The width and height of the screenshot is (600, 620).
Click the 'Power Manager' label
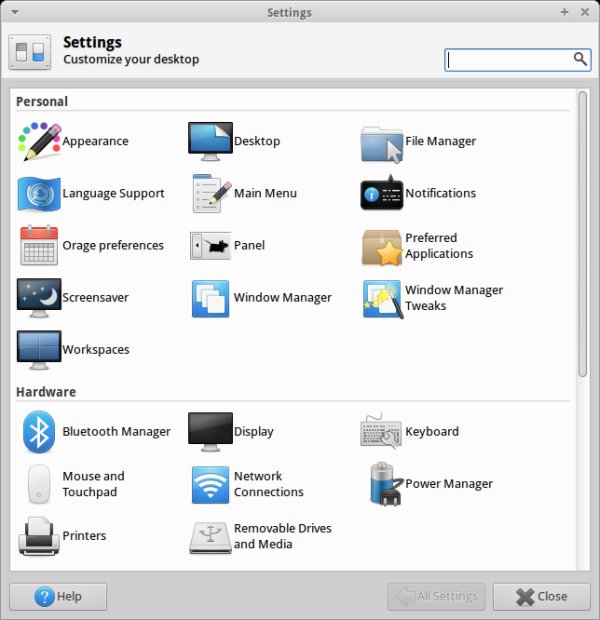449,484
